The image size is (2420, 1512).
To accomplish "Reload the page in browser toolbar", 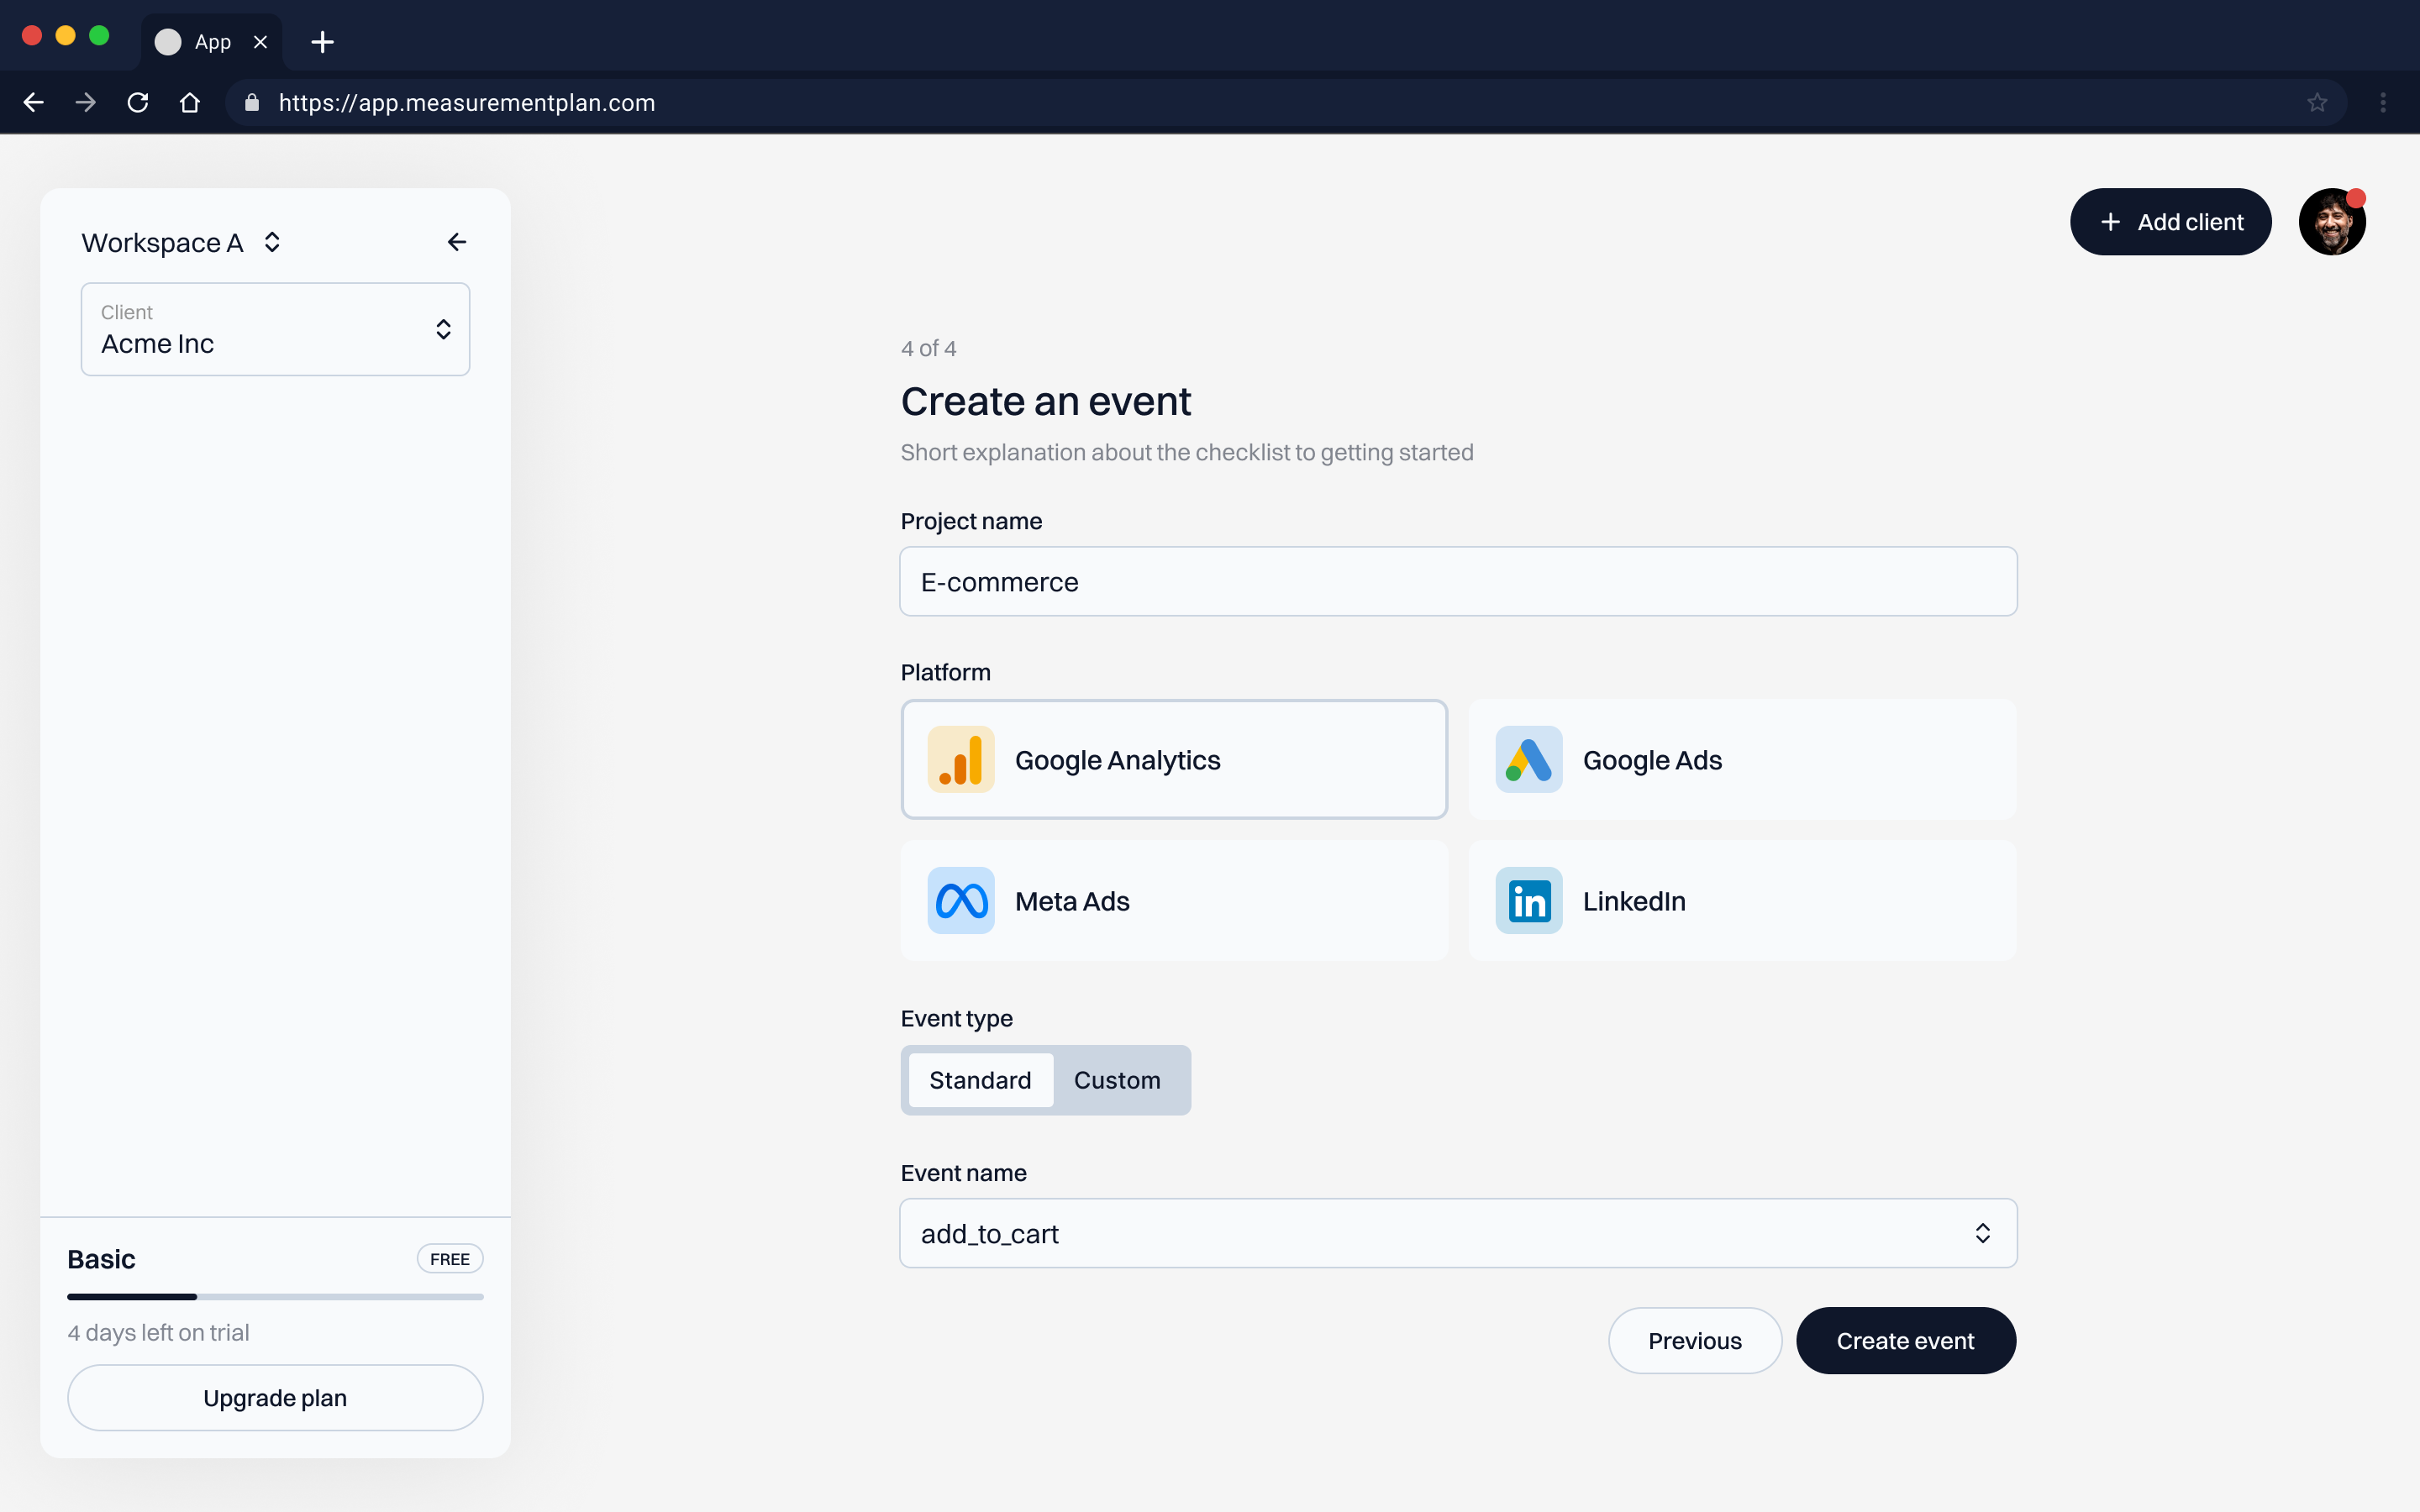I will 138,102.
